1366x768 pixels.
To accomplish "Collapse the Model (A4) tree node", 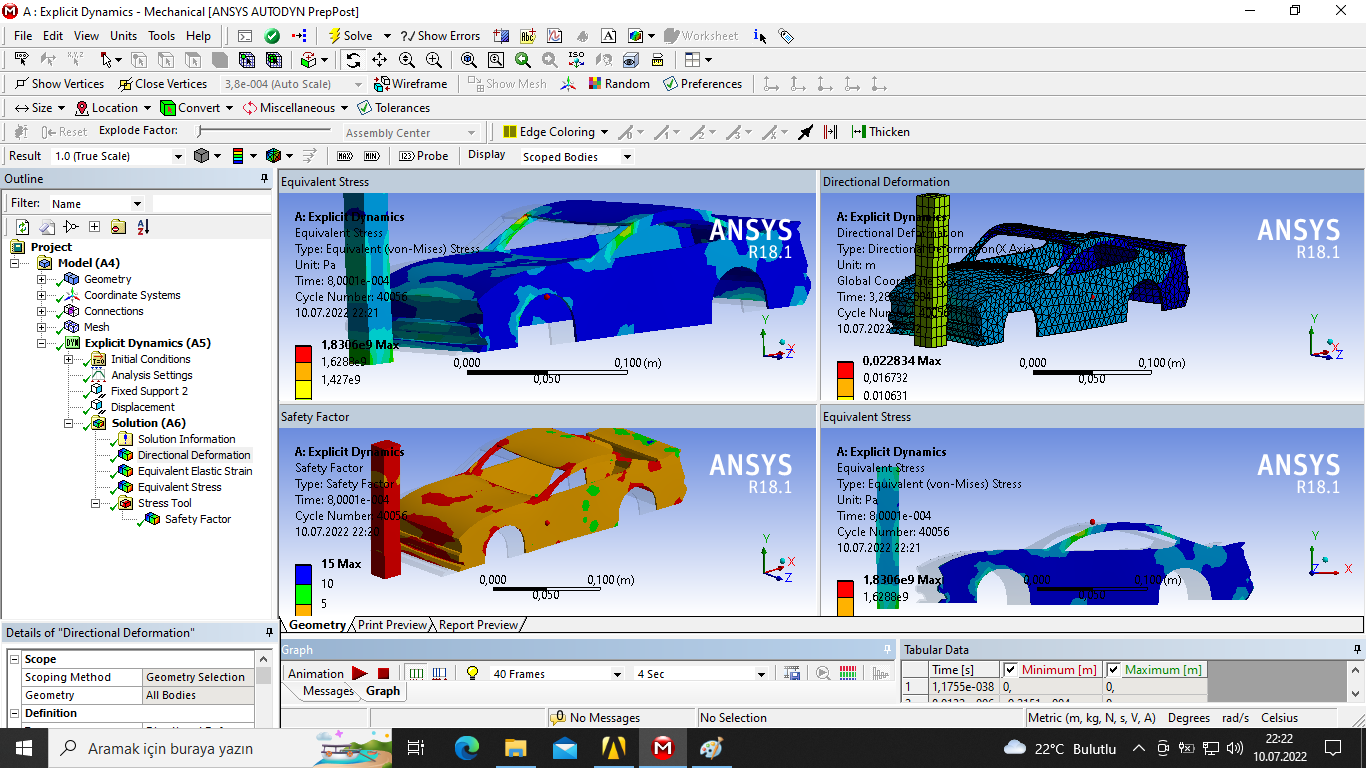I will pos(15,263).
